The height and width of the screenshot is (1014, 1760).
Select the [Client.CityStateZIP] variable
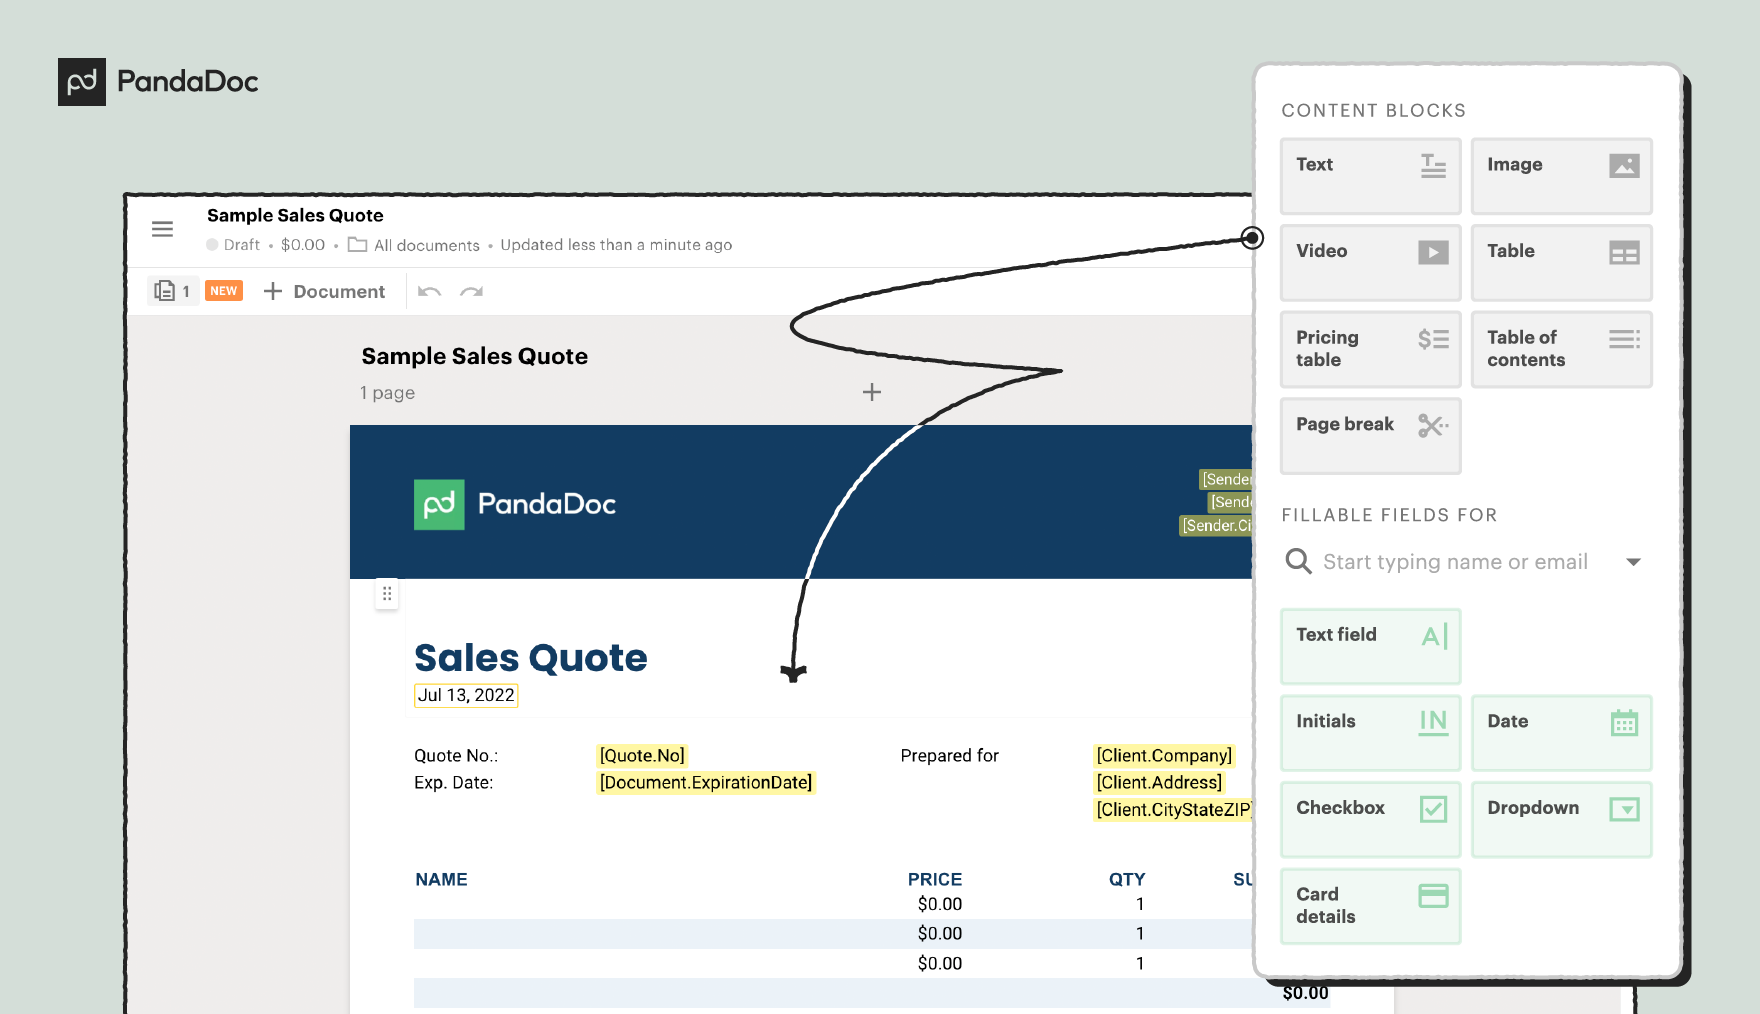1173,809
